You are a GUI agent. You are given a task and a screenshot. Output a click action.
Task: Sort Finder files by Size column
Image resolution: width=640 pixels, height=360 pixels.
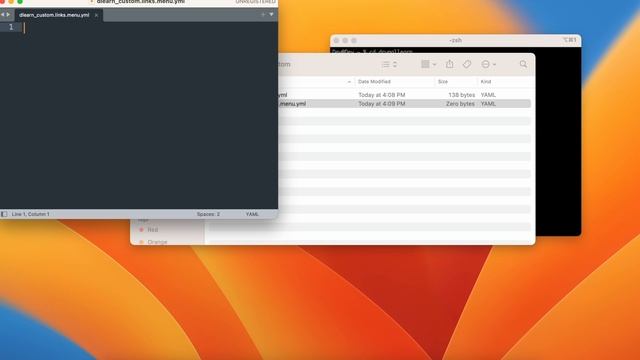click(x=443, y=82)
